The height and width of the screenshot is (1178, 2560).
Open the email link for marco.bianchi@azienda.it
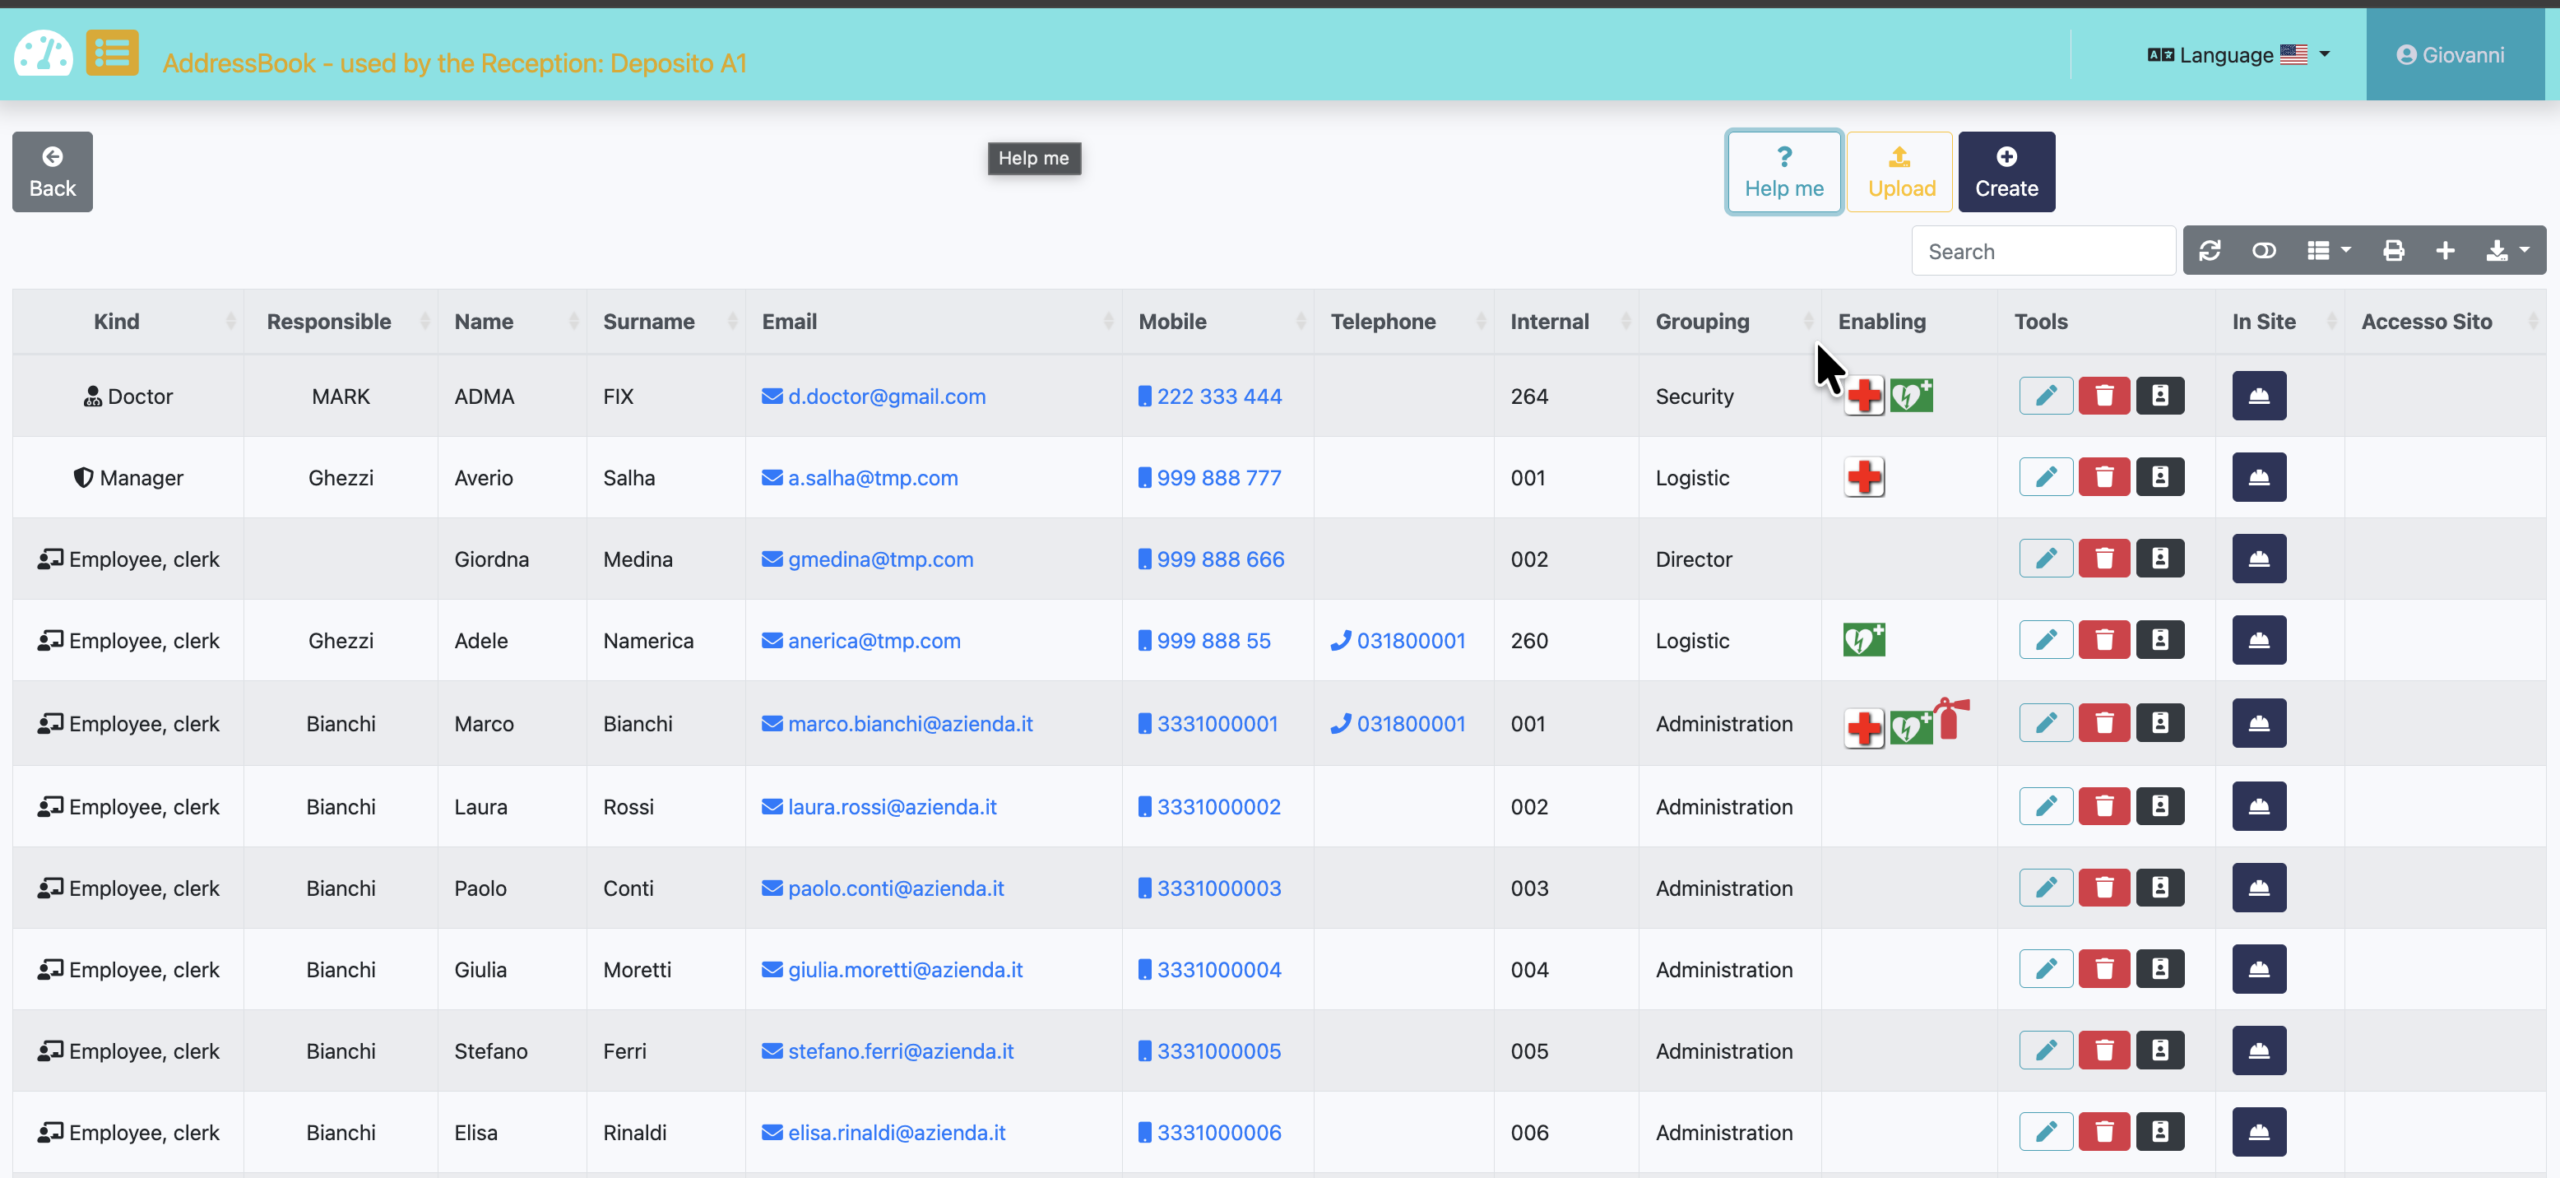[x=909, y=723]
